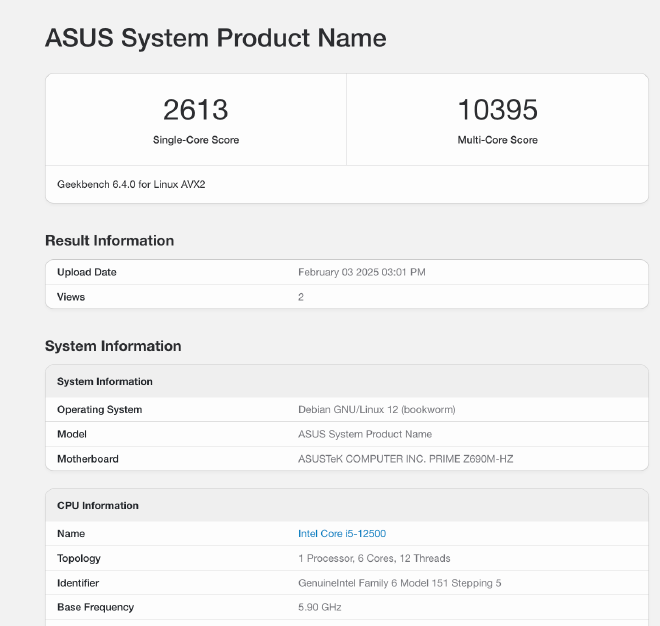The width and height of the screenshot is (660, 626).
Task: Click the Result Information heading
Action: pos(109,240)
